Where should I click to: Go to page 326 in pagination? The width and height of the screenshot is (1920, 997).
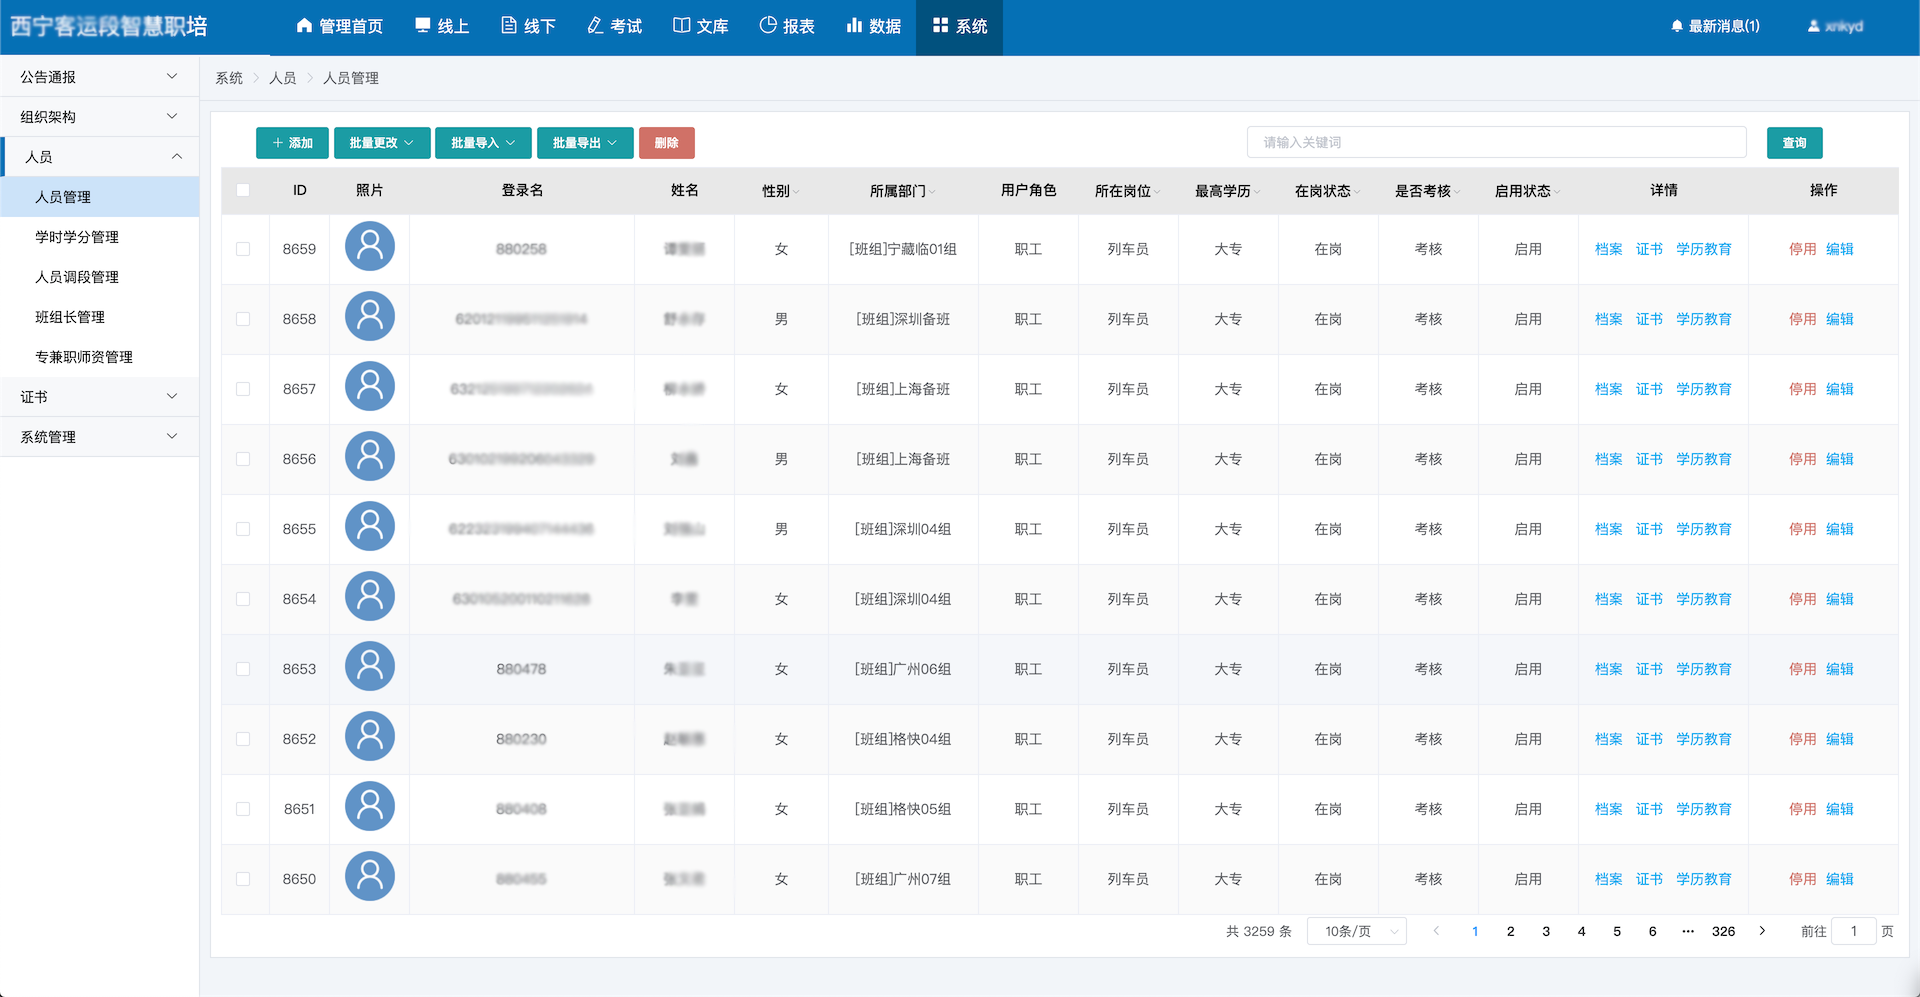coord(1723,931)
